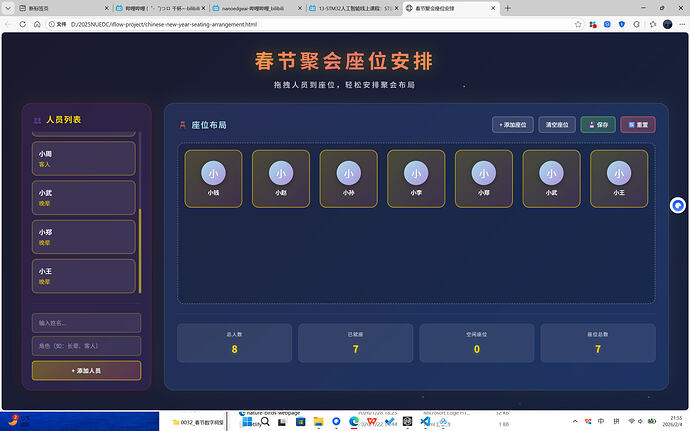690x431 pixels.
Task: Click the 中 input language indicator
Action: [601, 421]
